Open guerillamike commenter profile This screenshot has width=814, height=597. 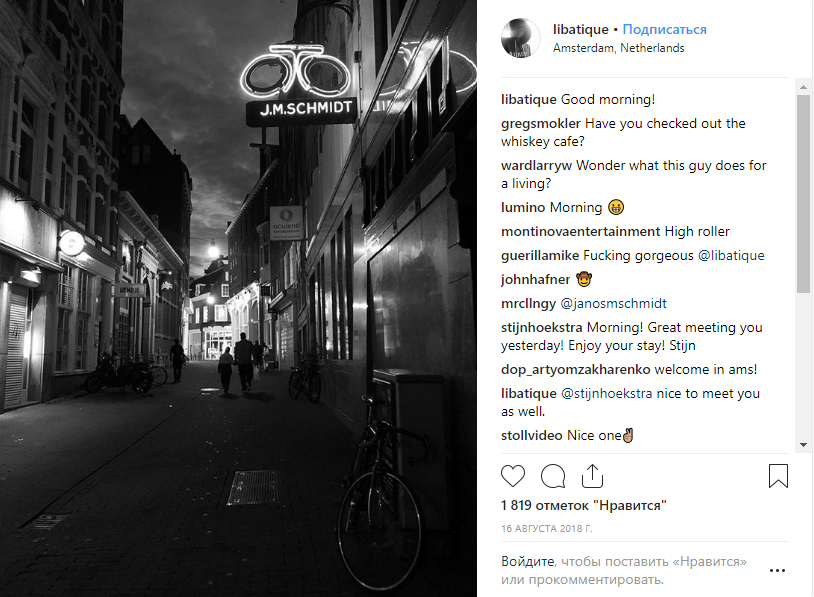coord(540,255)
